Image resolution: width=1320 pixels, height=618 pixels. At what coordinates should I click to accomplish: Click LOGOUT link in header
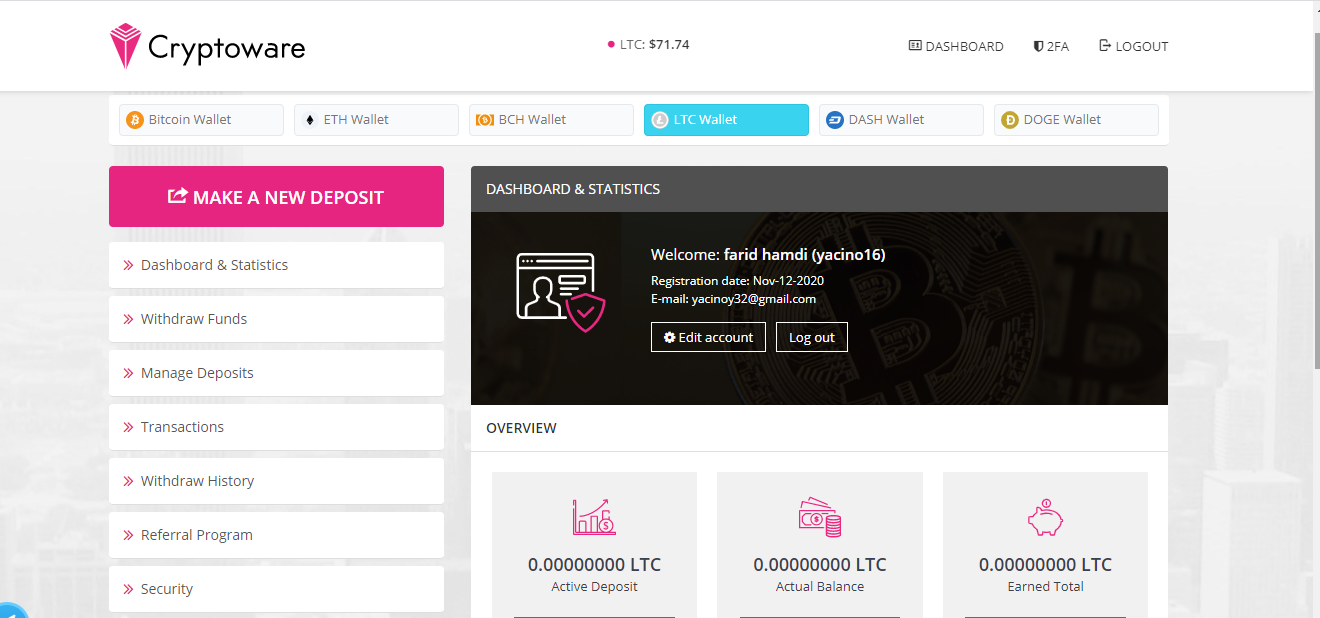pyautogui.click(x=1134, y=46)
